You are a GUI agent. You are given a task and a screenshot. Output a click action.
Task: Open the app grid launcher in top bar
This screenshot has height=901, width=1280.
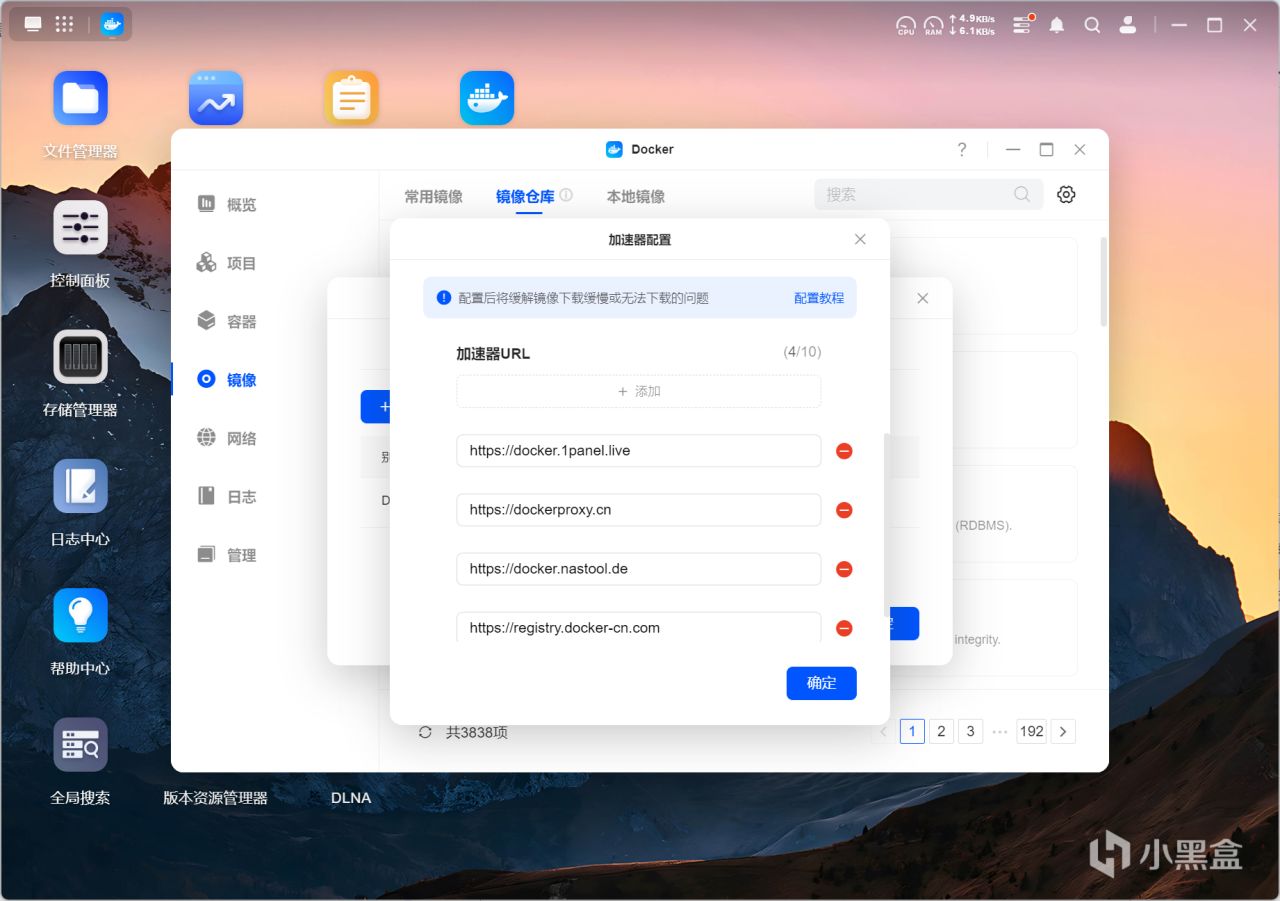coord(63,24)
